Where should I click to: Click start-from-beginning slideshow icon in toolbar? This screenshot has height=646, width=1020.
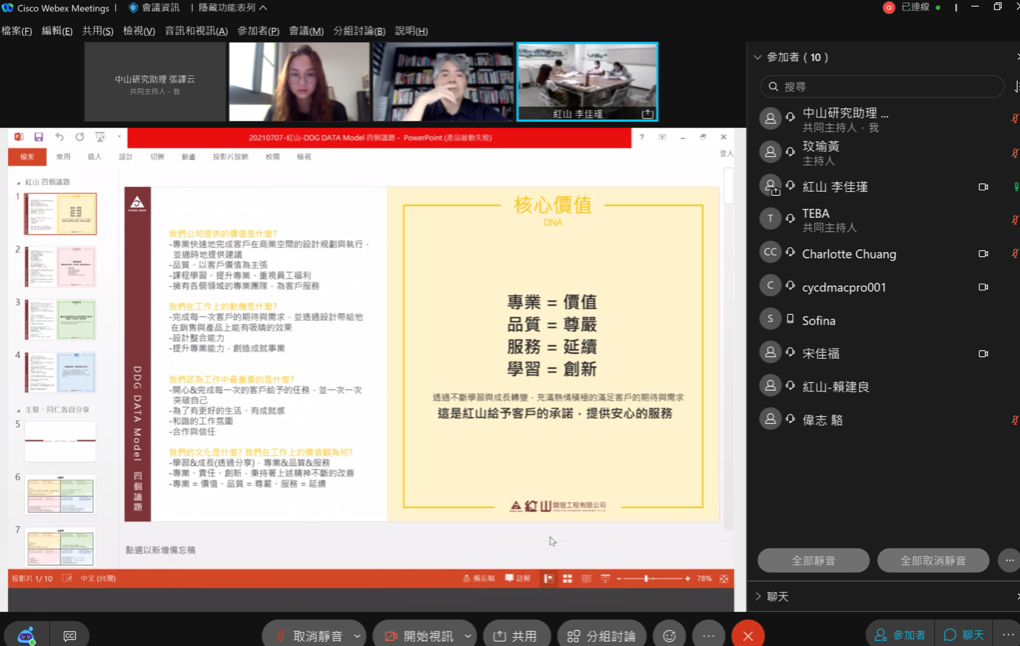coord(100,137)
